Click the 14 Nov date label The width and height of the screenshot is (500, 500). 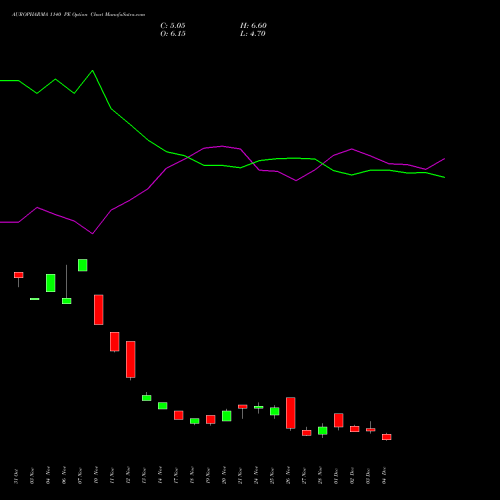tap(160, 476)
